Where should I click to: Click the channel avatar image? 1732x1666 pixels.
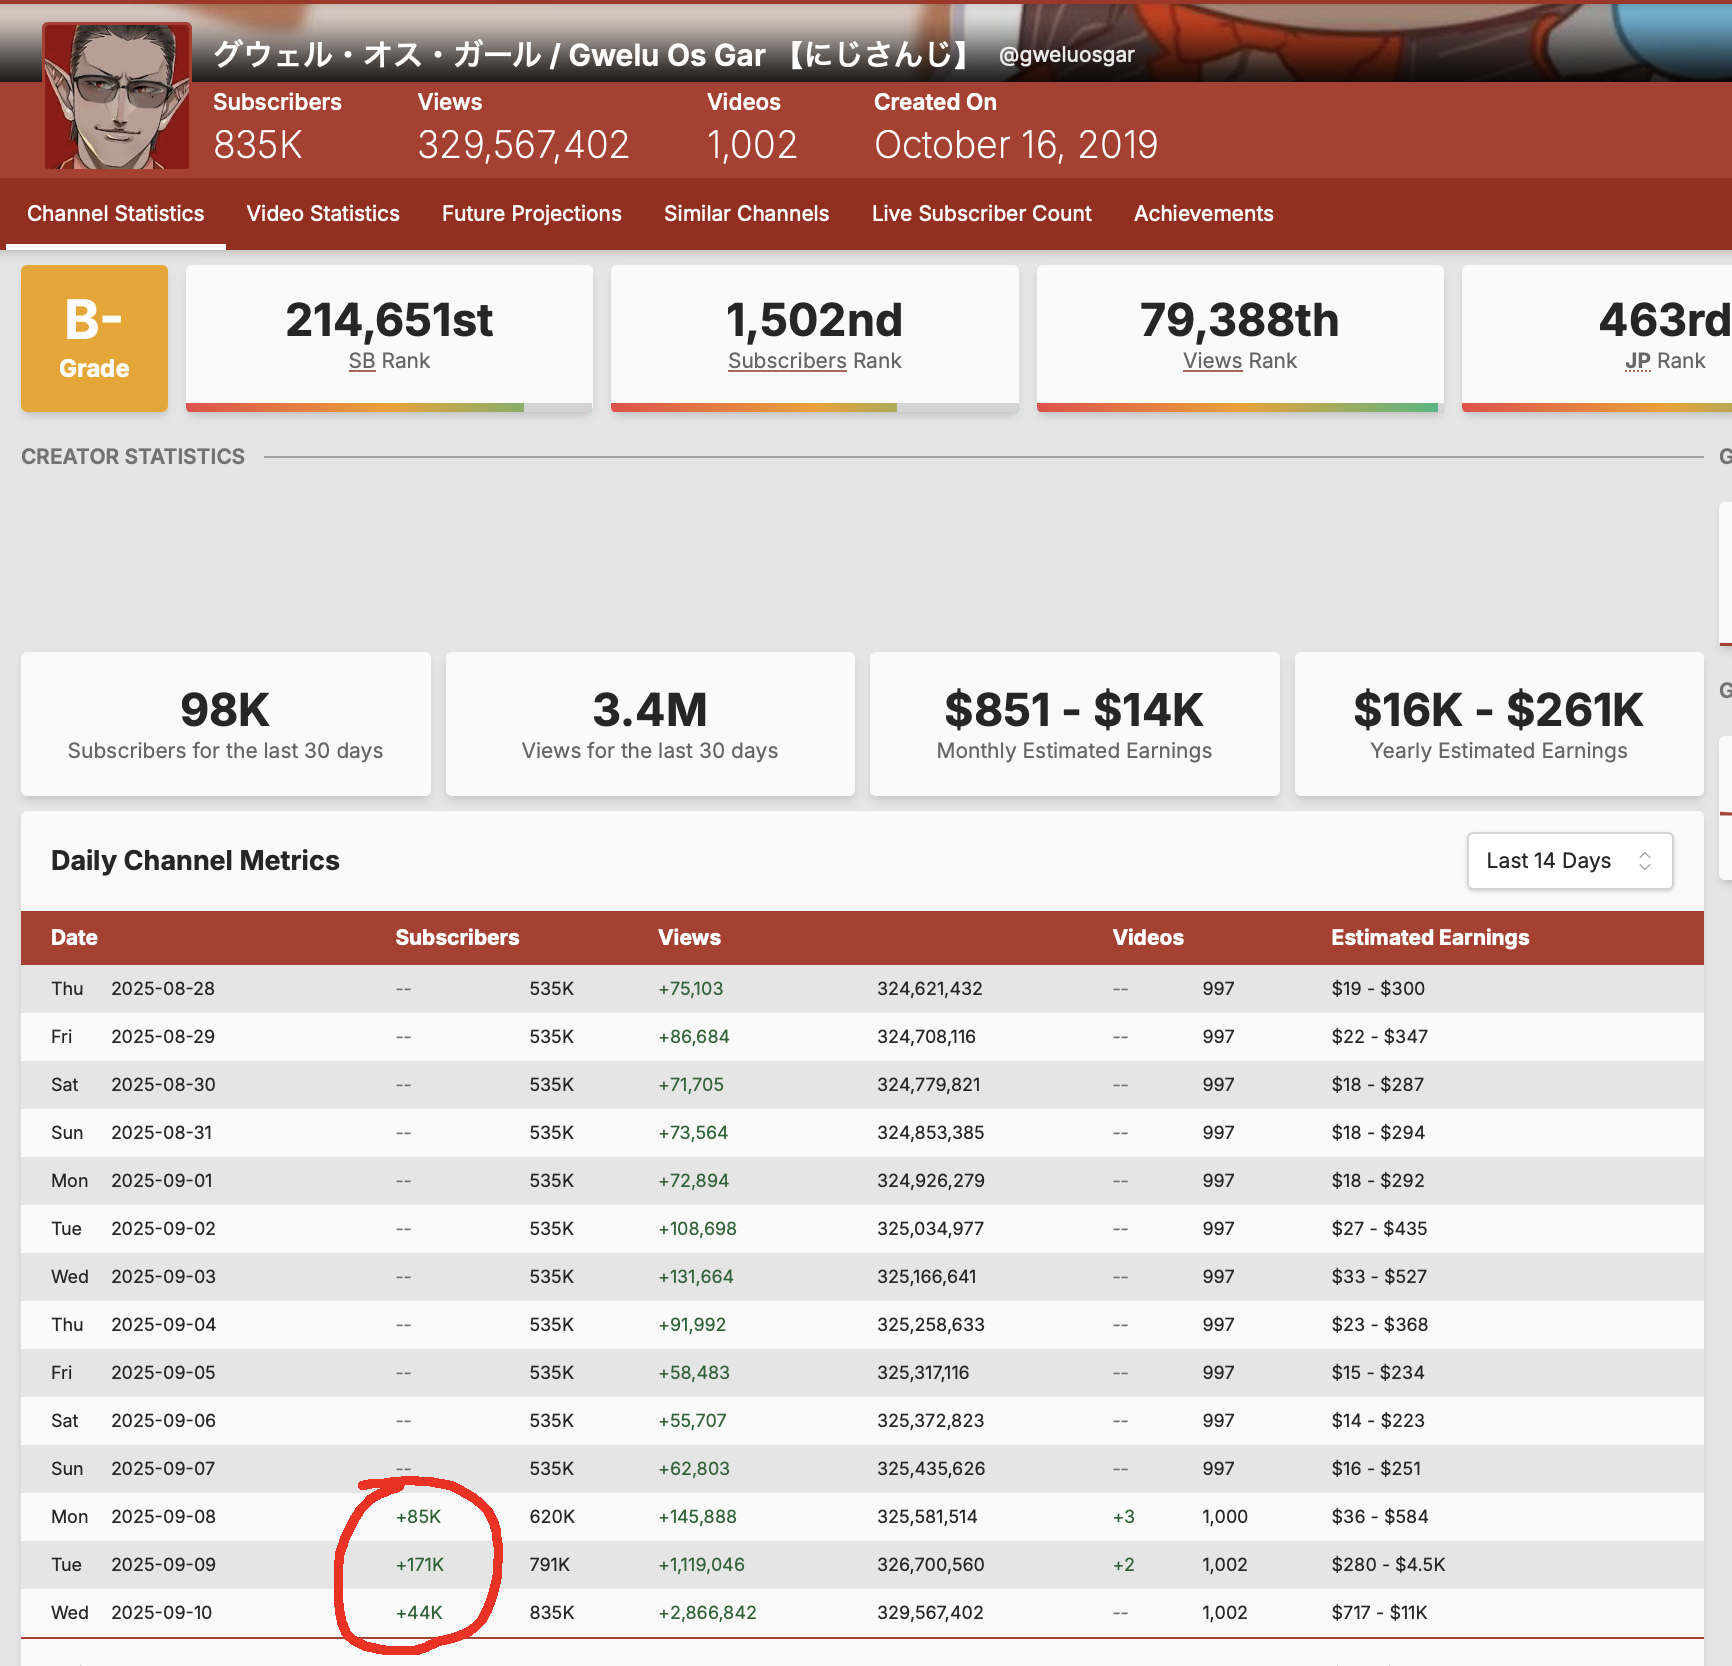(x=116, y=96)
